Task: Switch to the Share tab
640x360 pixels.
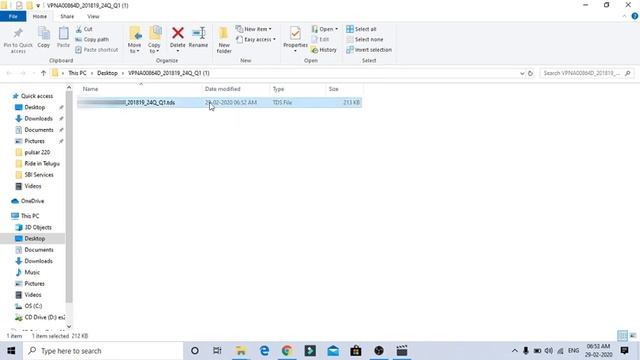Action: tap(67, 16)
